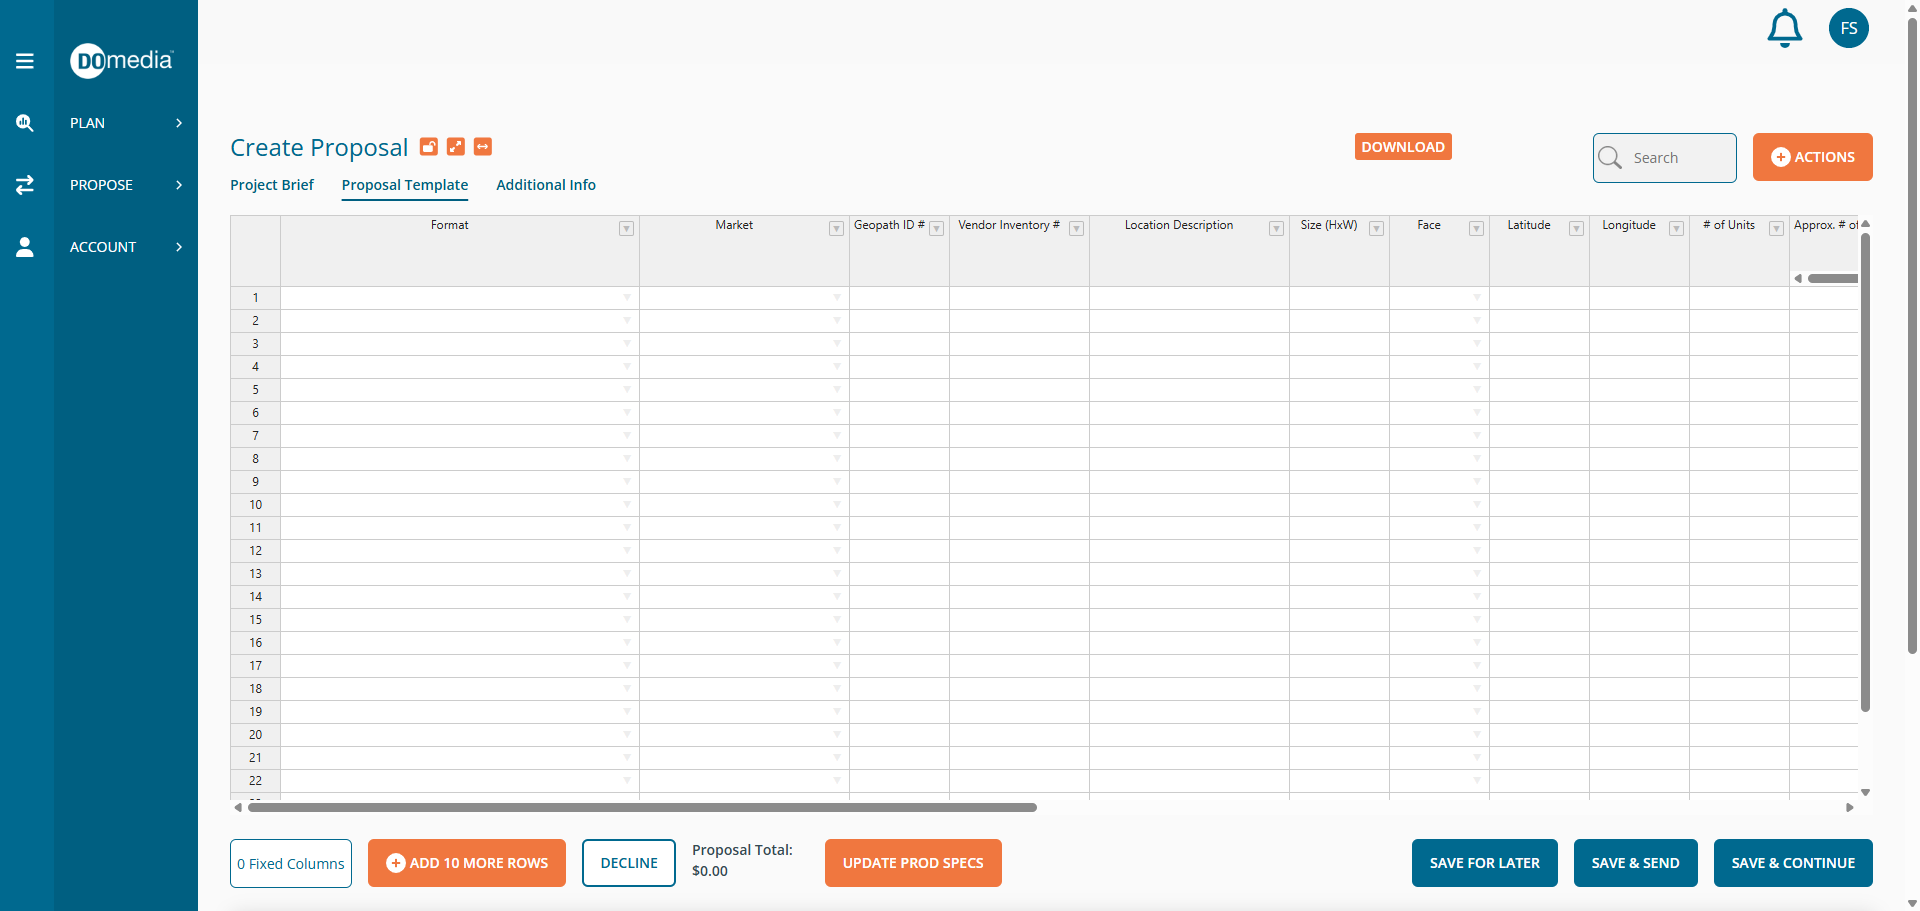
Task: Switch to the Additional Info tab
Action: click(546, 185)
